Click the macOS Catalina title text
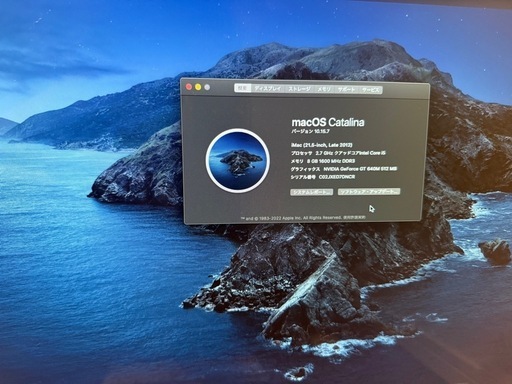This screenshot has width=512, height=384. pyautogui.click(x=328, y=122)
